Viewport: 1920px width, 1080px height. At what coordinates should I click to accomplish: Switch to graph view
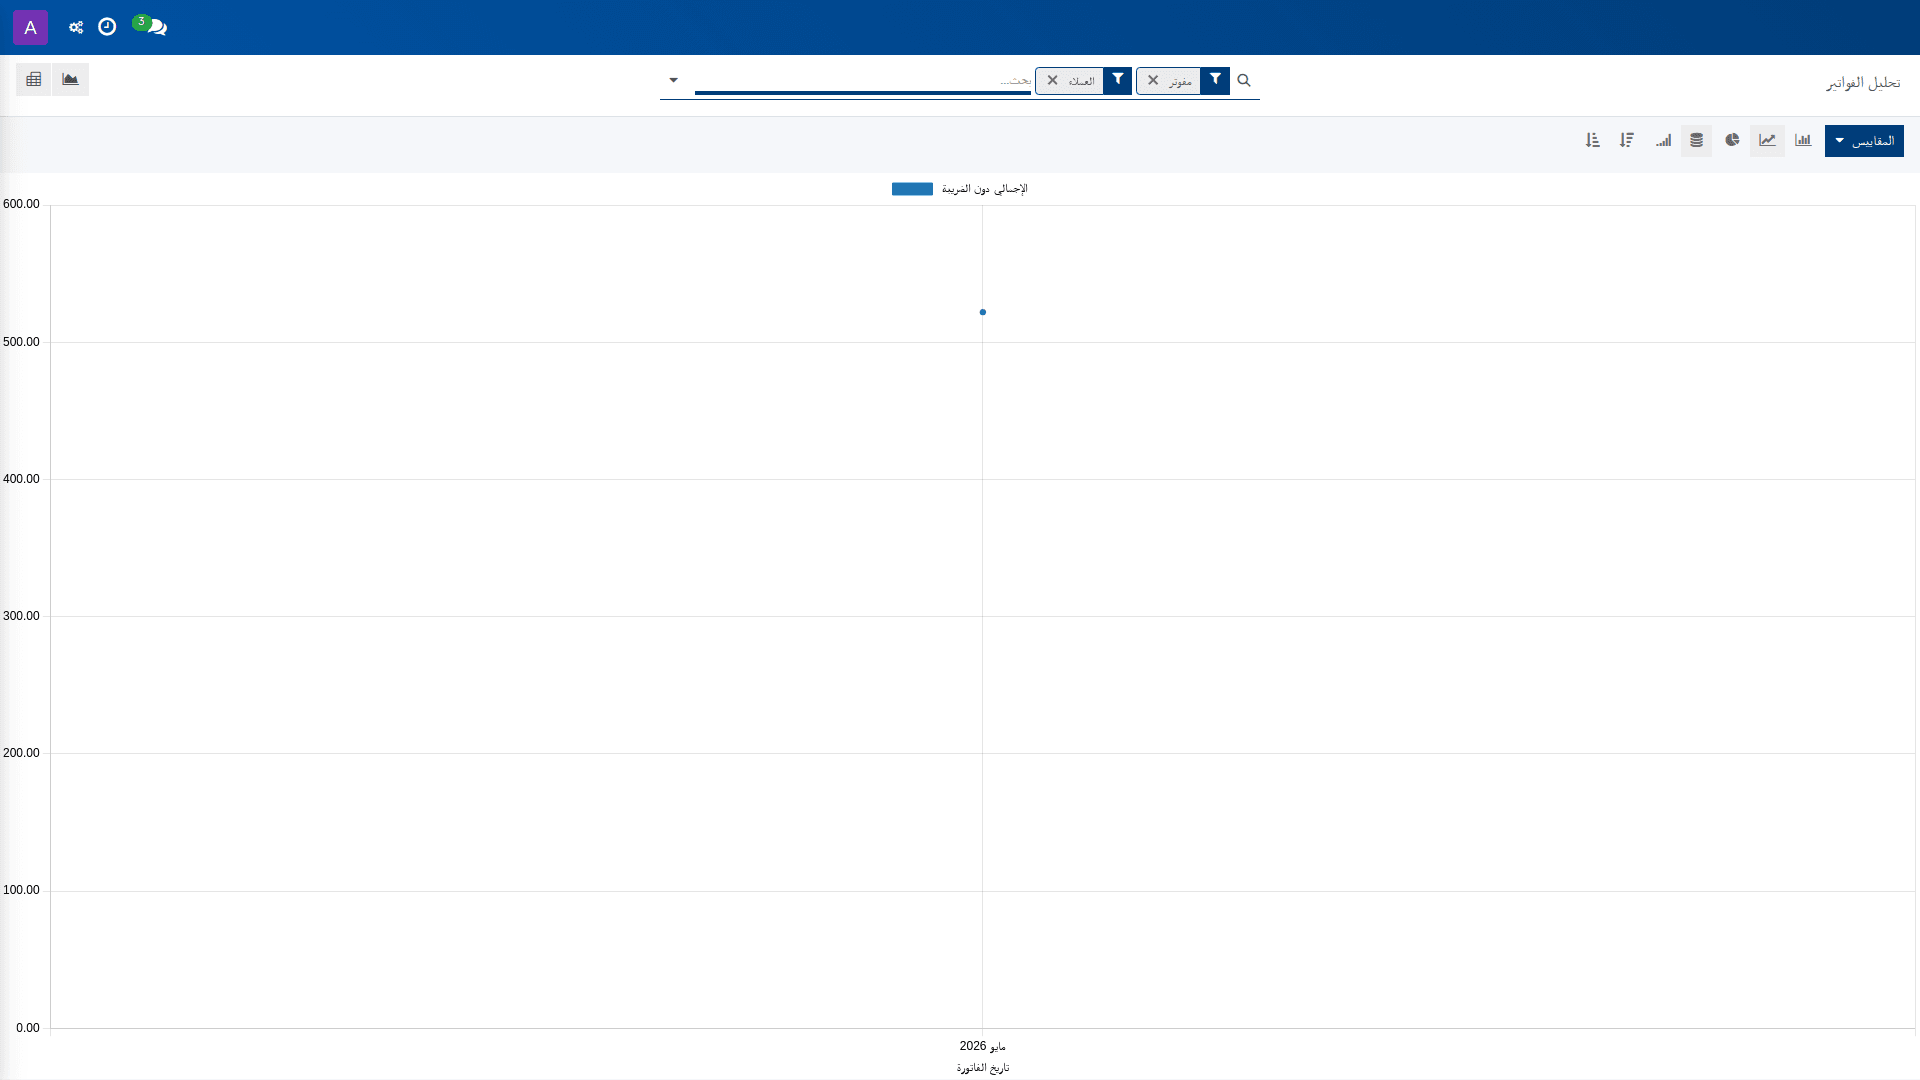click(x=70, y=79)
